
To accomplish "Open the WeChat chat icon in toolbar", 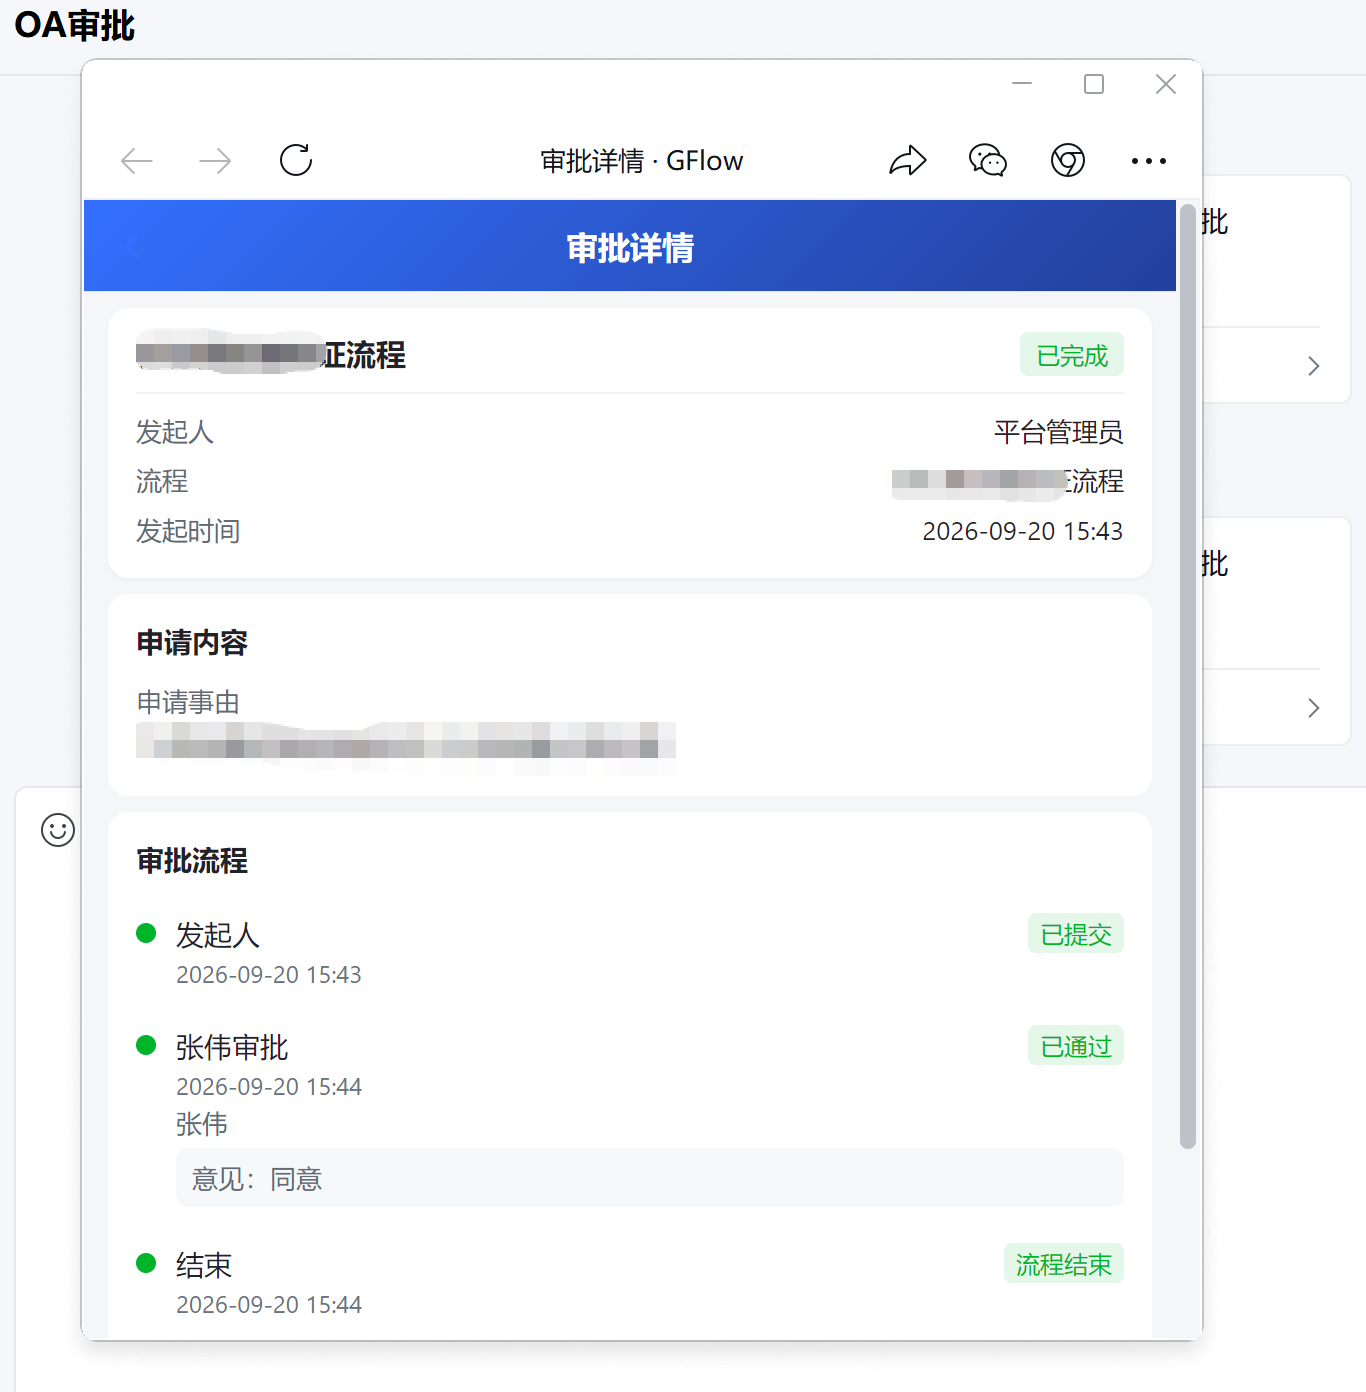I will [988, 160].
